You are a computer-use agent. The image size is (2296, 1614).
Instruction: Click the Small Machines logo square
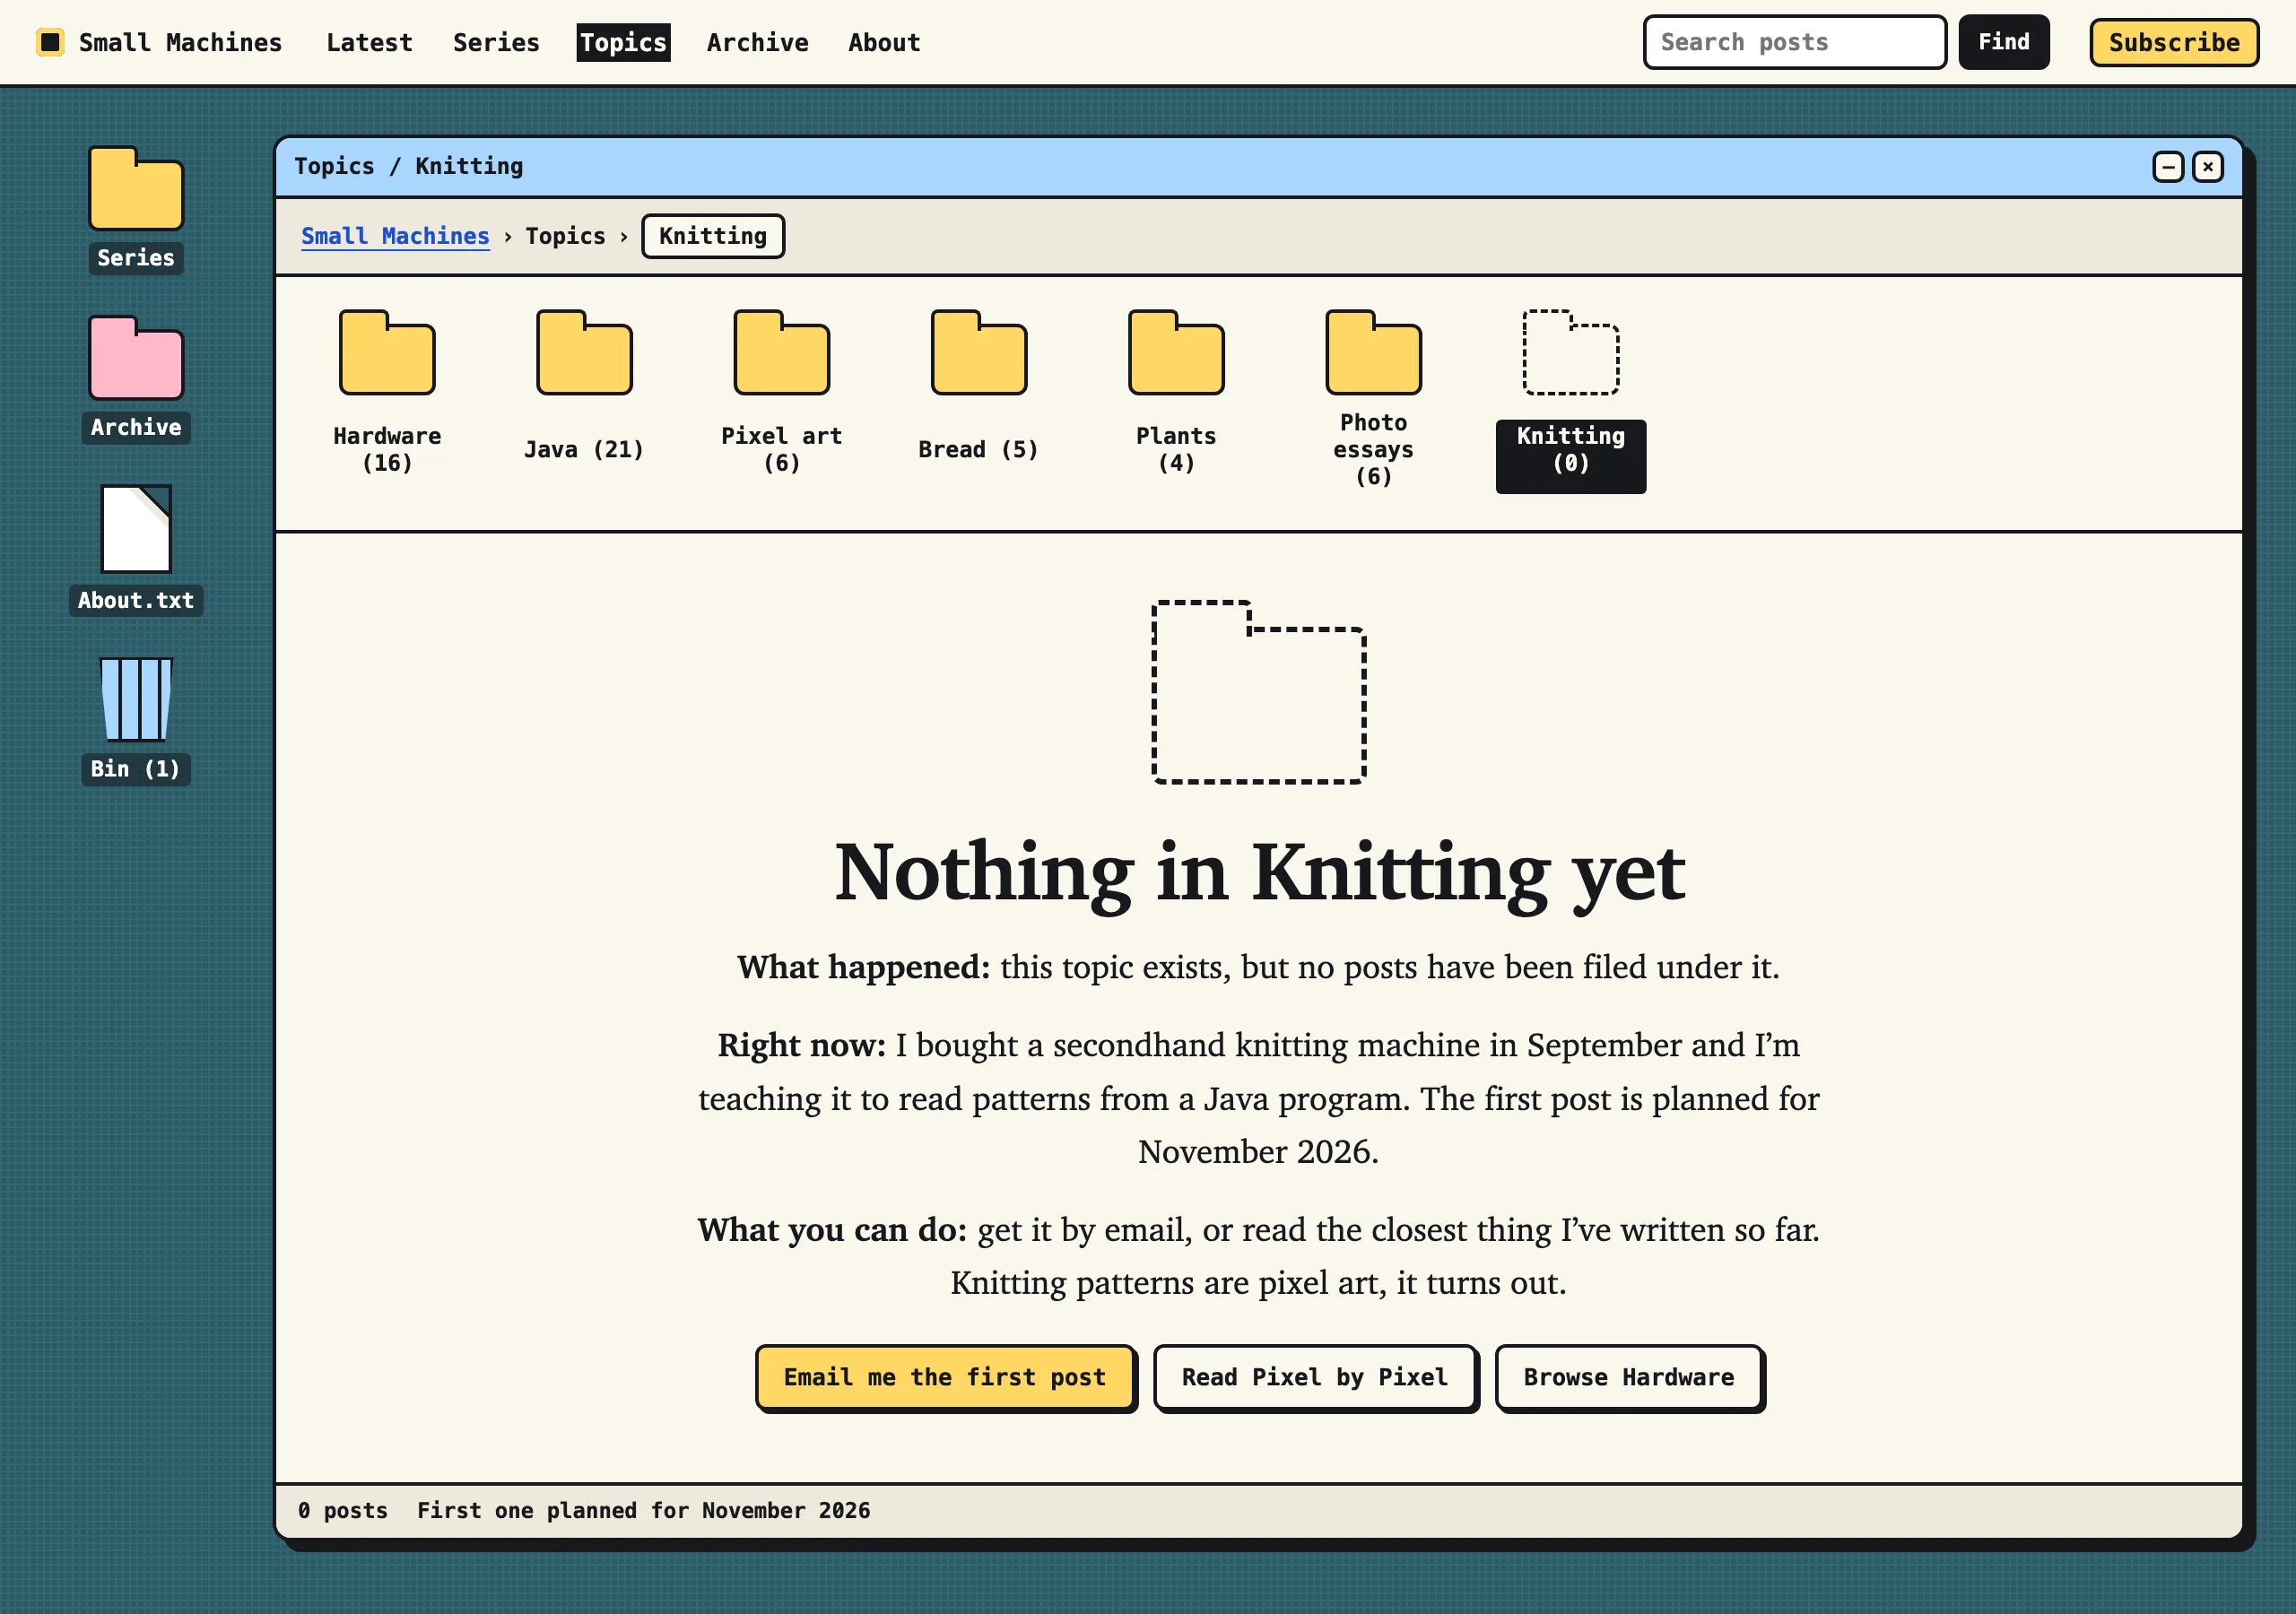[50, 42]
